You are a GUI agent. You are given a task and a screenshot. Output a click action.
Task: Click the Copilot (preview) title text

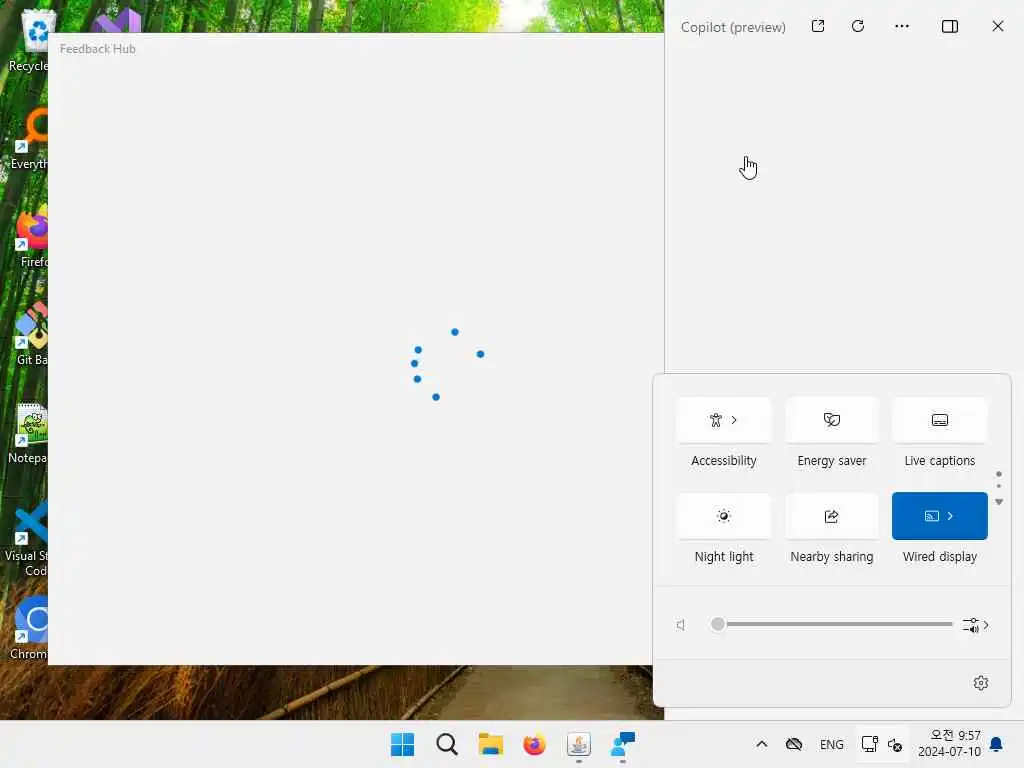coord(733,27)
